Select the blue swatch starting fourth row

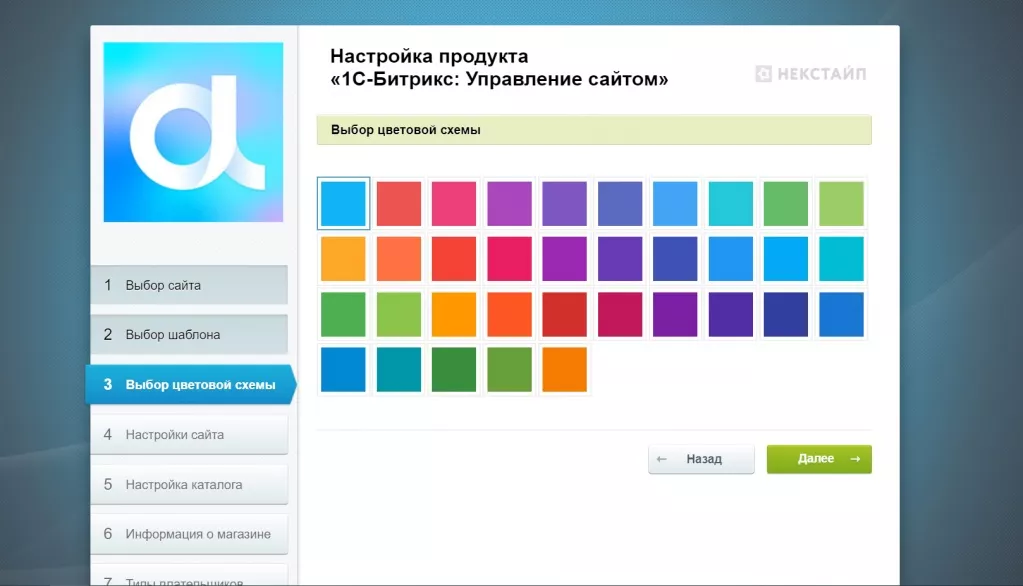pyautogui.click(x=343, y=370)
